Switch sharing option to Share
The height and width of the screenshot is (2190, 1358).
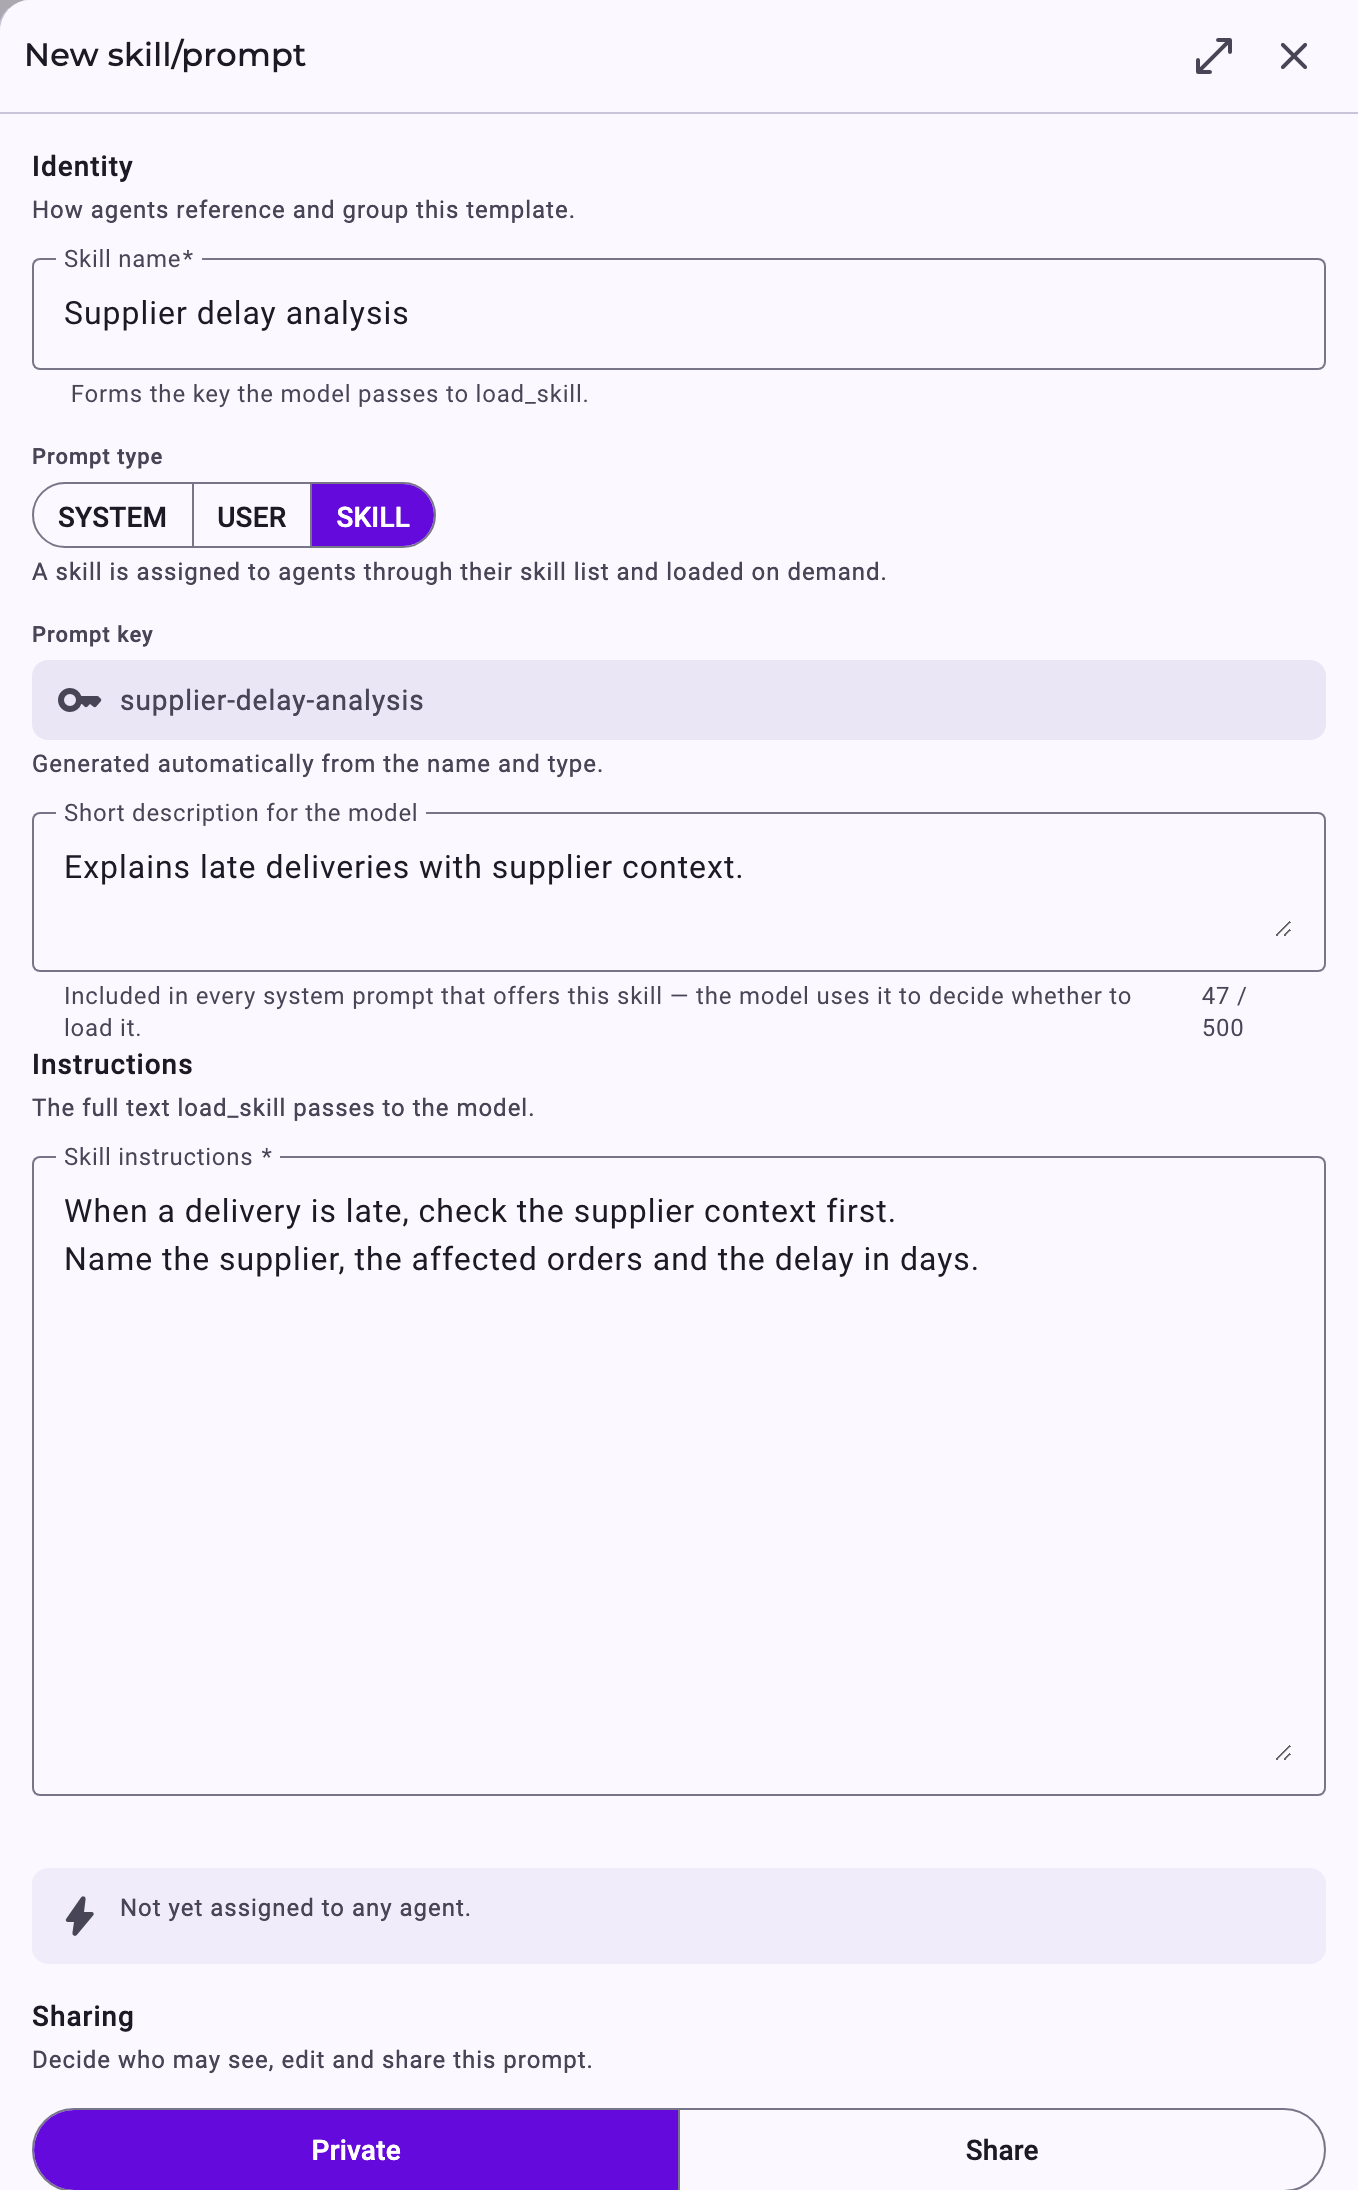1002,2149
